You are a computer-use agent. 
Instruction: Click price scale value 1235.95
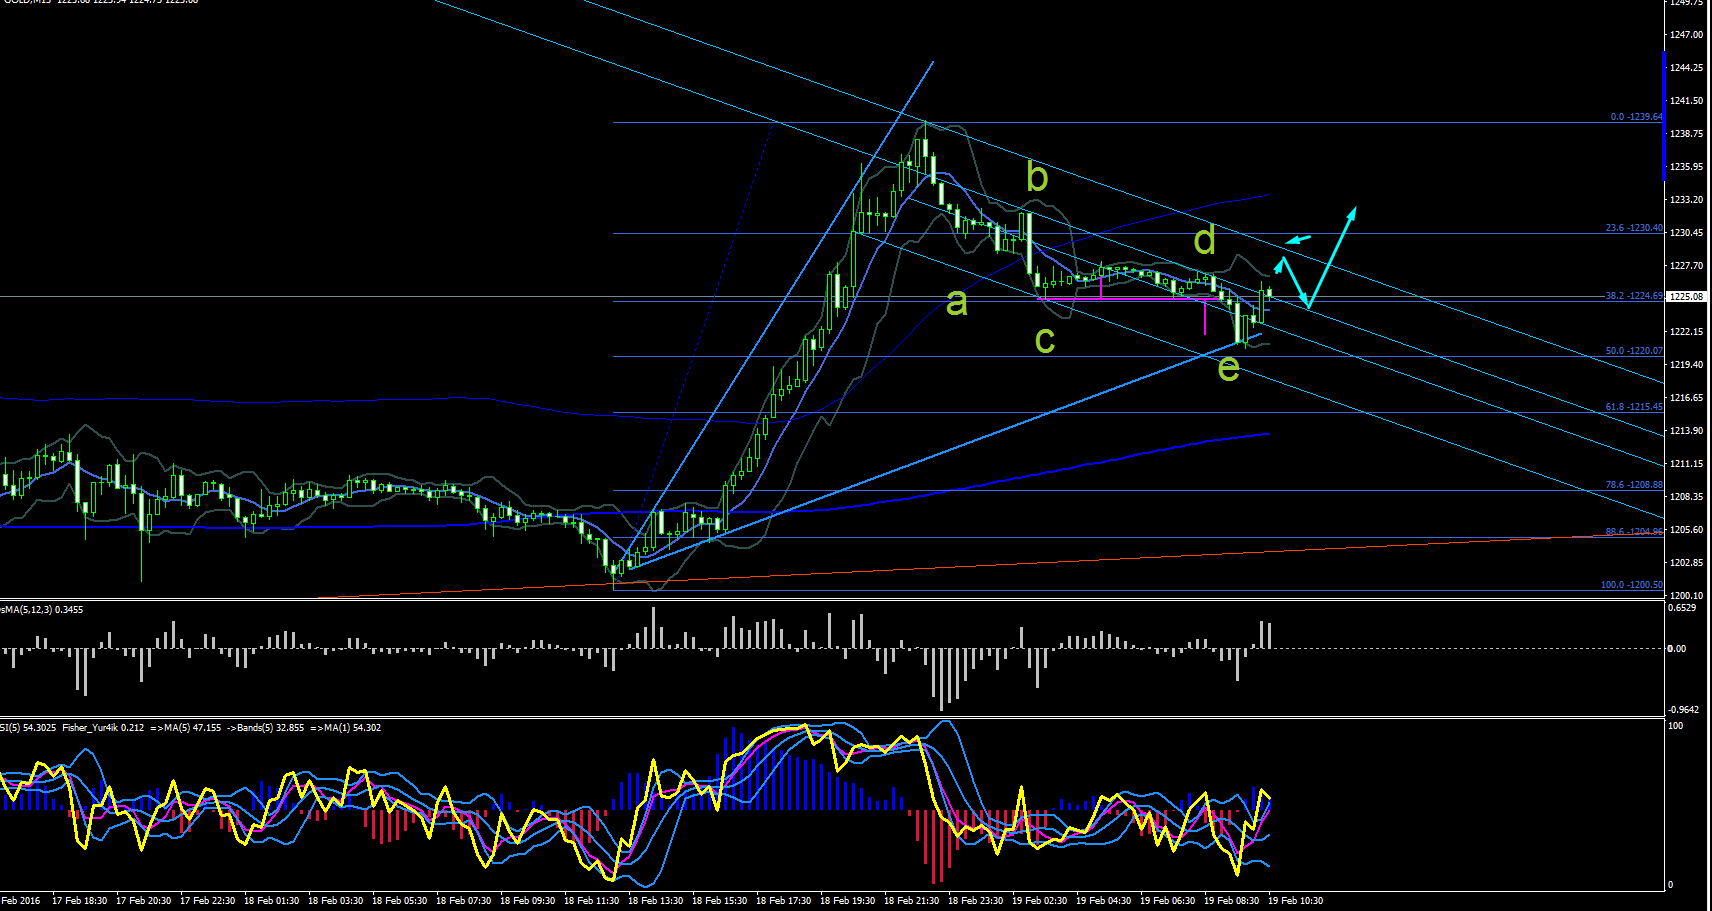click(x=1686, y=167)
